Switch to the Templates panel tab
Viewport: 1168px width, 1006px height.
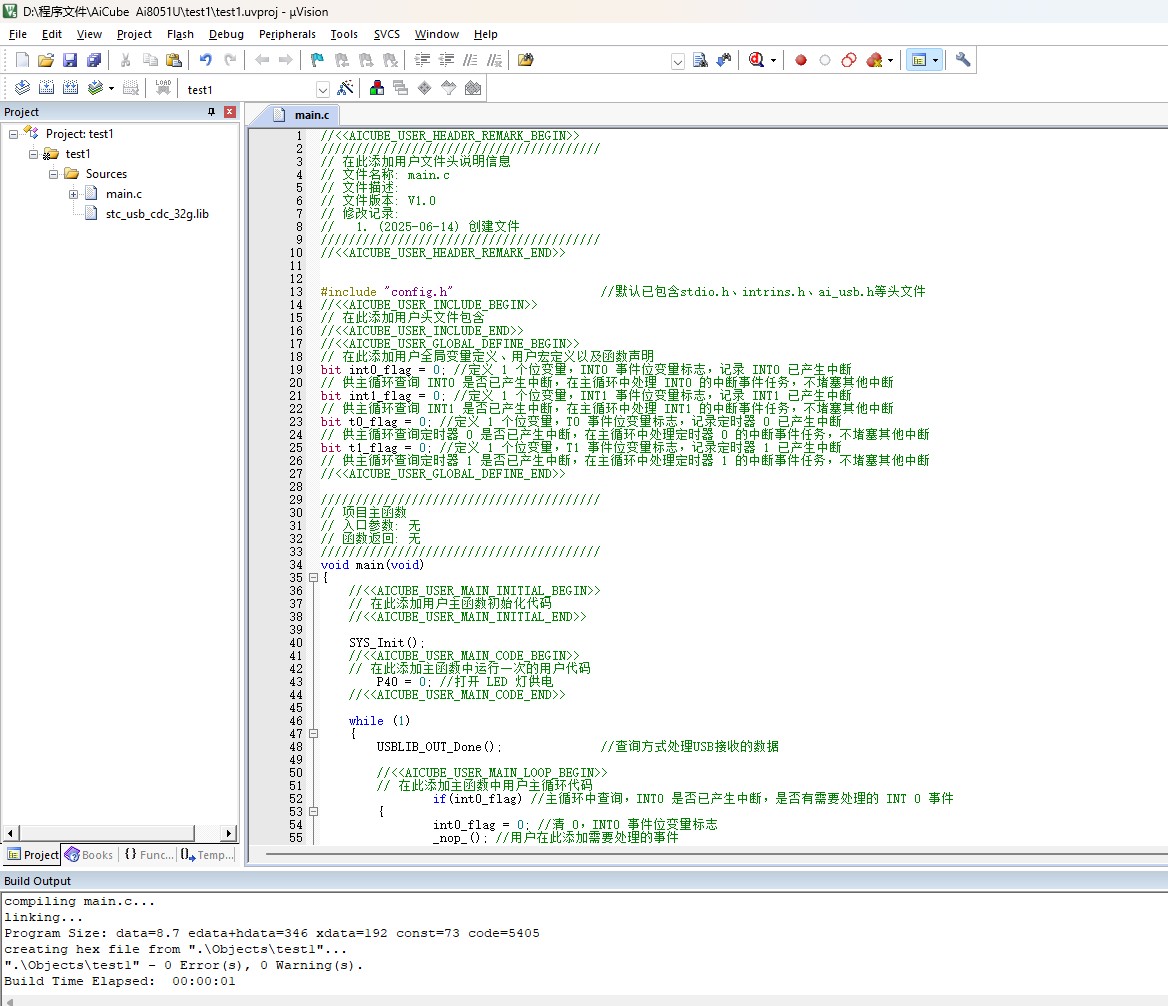[x=208, y=855]
